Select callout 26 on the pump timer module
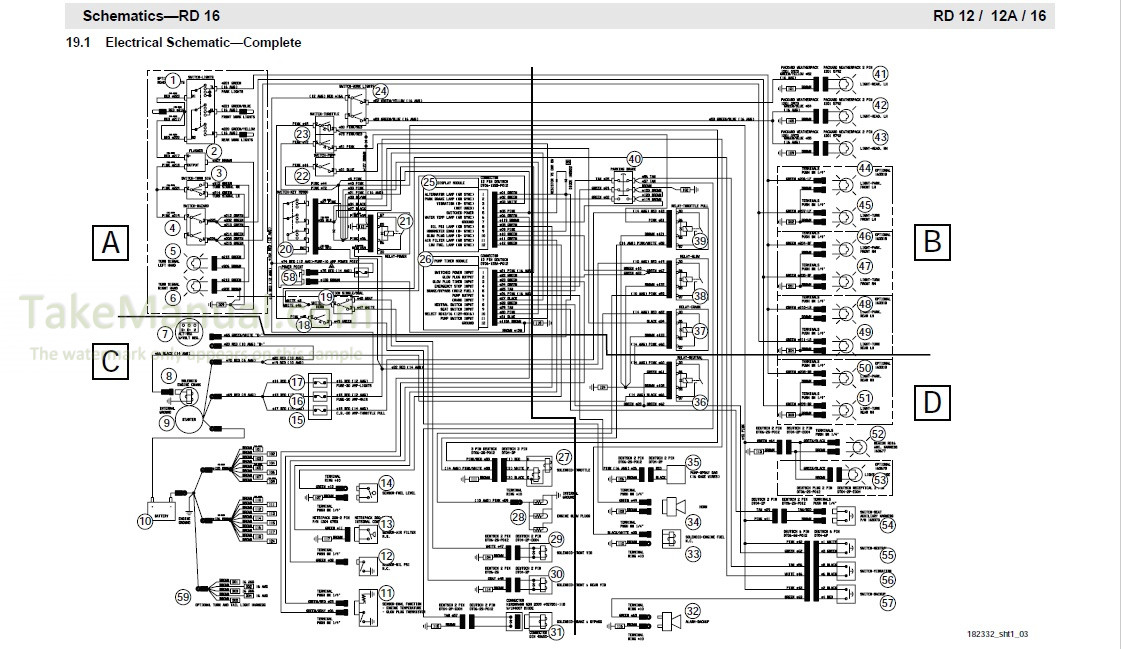 (x=425, y=259)
